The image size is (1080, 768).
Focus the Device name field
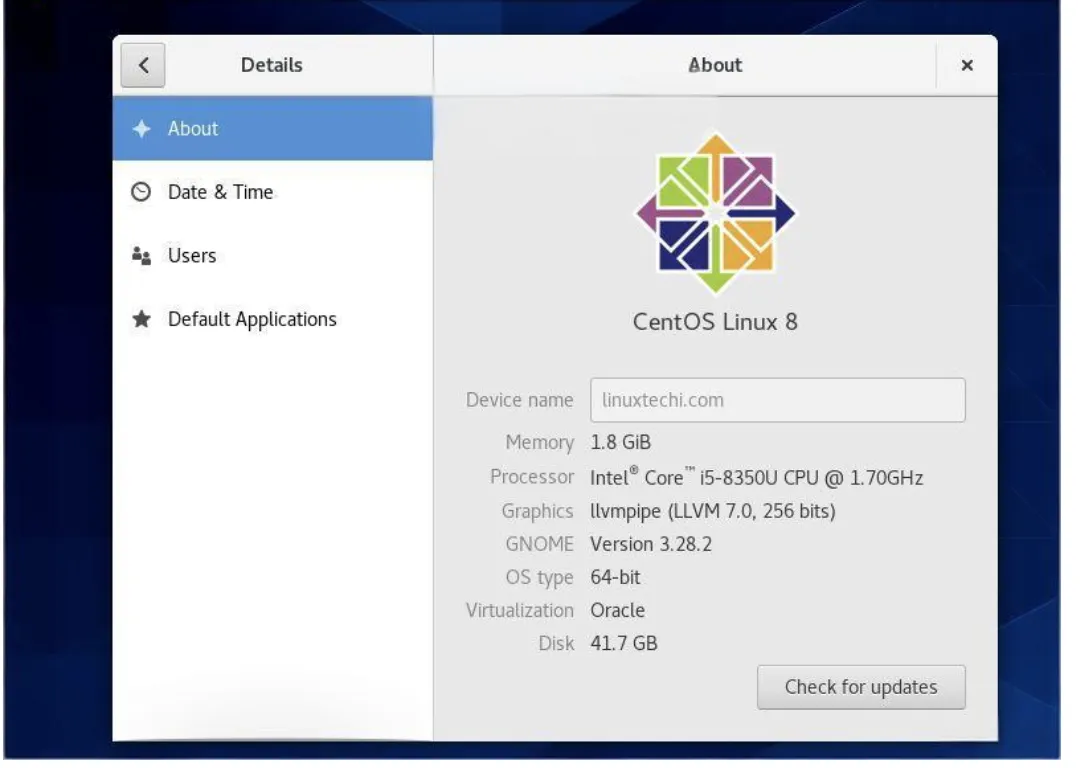point(778,400)
